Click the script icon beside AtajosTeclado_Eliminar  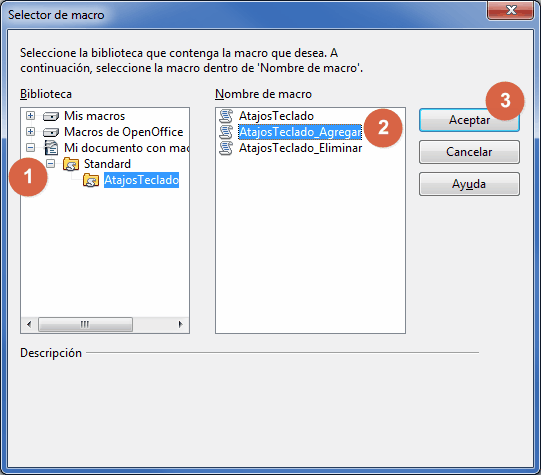pos(226,148)
